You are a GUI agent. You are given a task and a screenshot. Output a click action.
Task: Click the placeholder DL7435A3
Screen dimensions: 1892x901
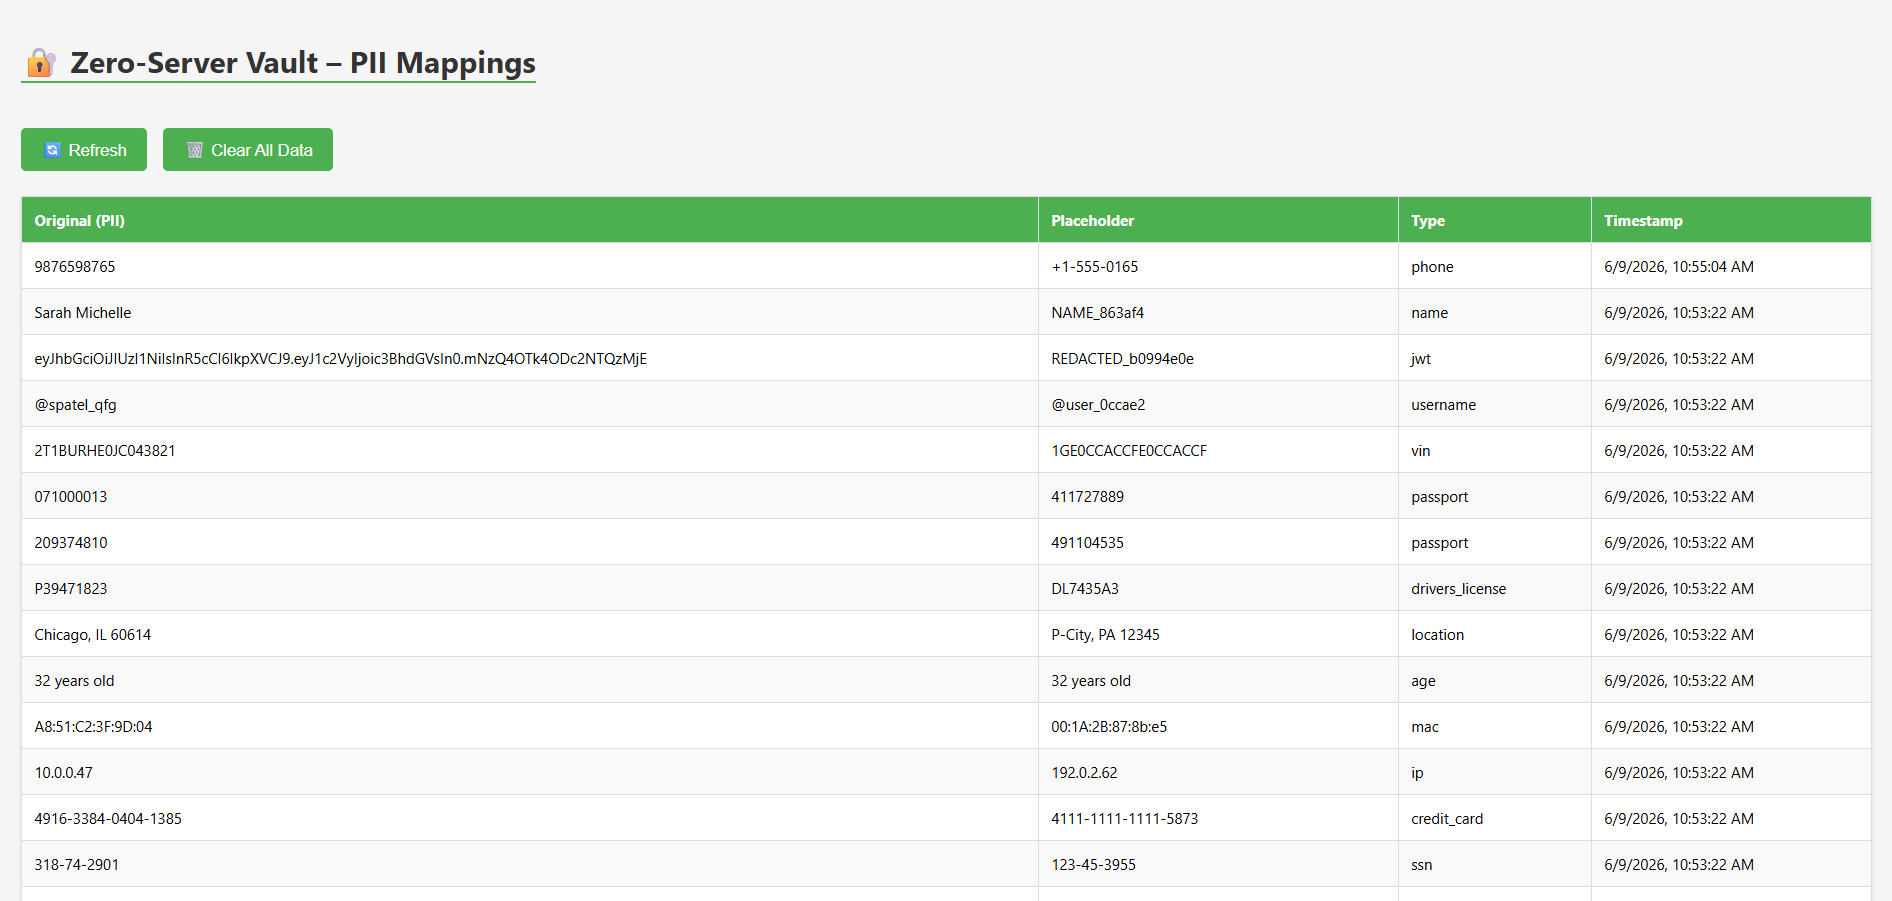coord(1085,589)
